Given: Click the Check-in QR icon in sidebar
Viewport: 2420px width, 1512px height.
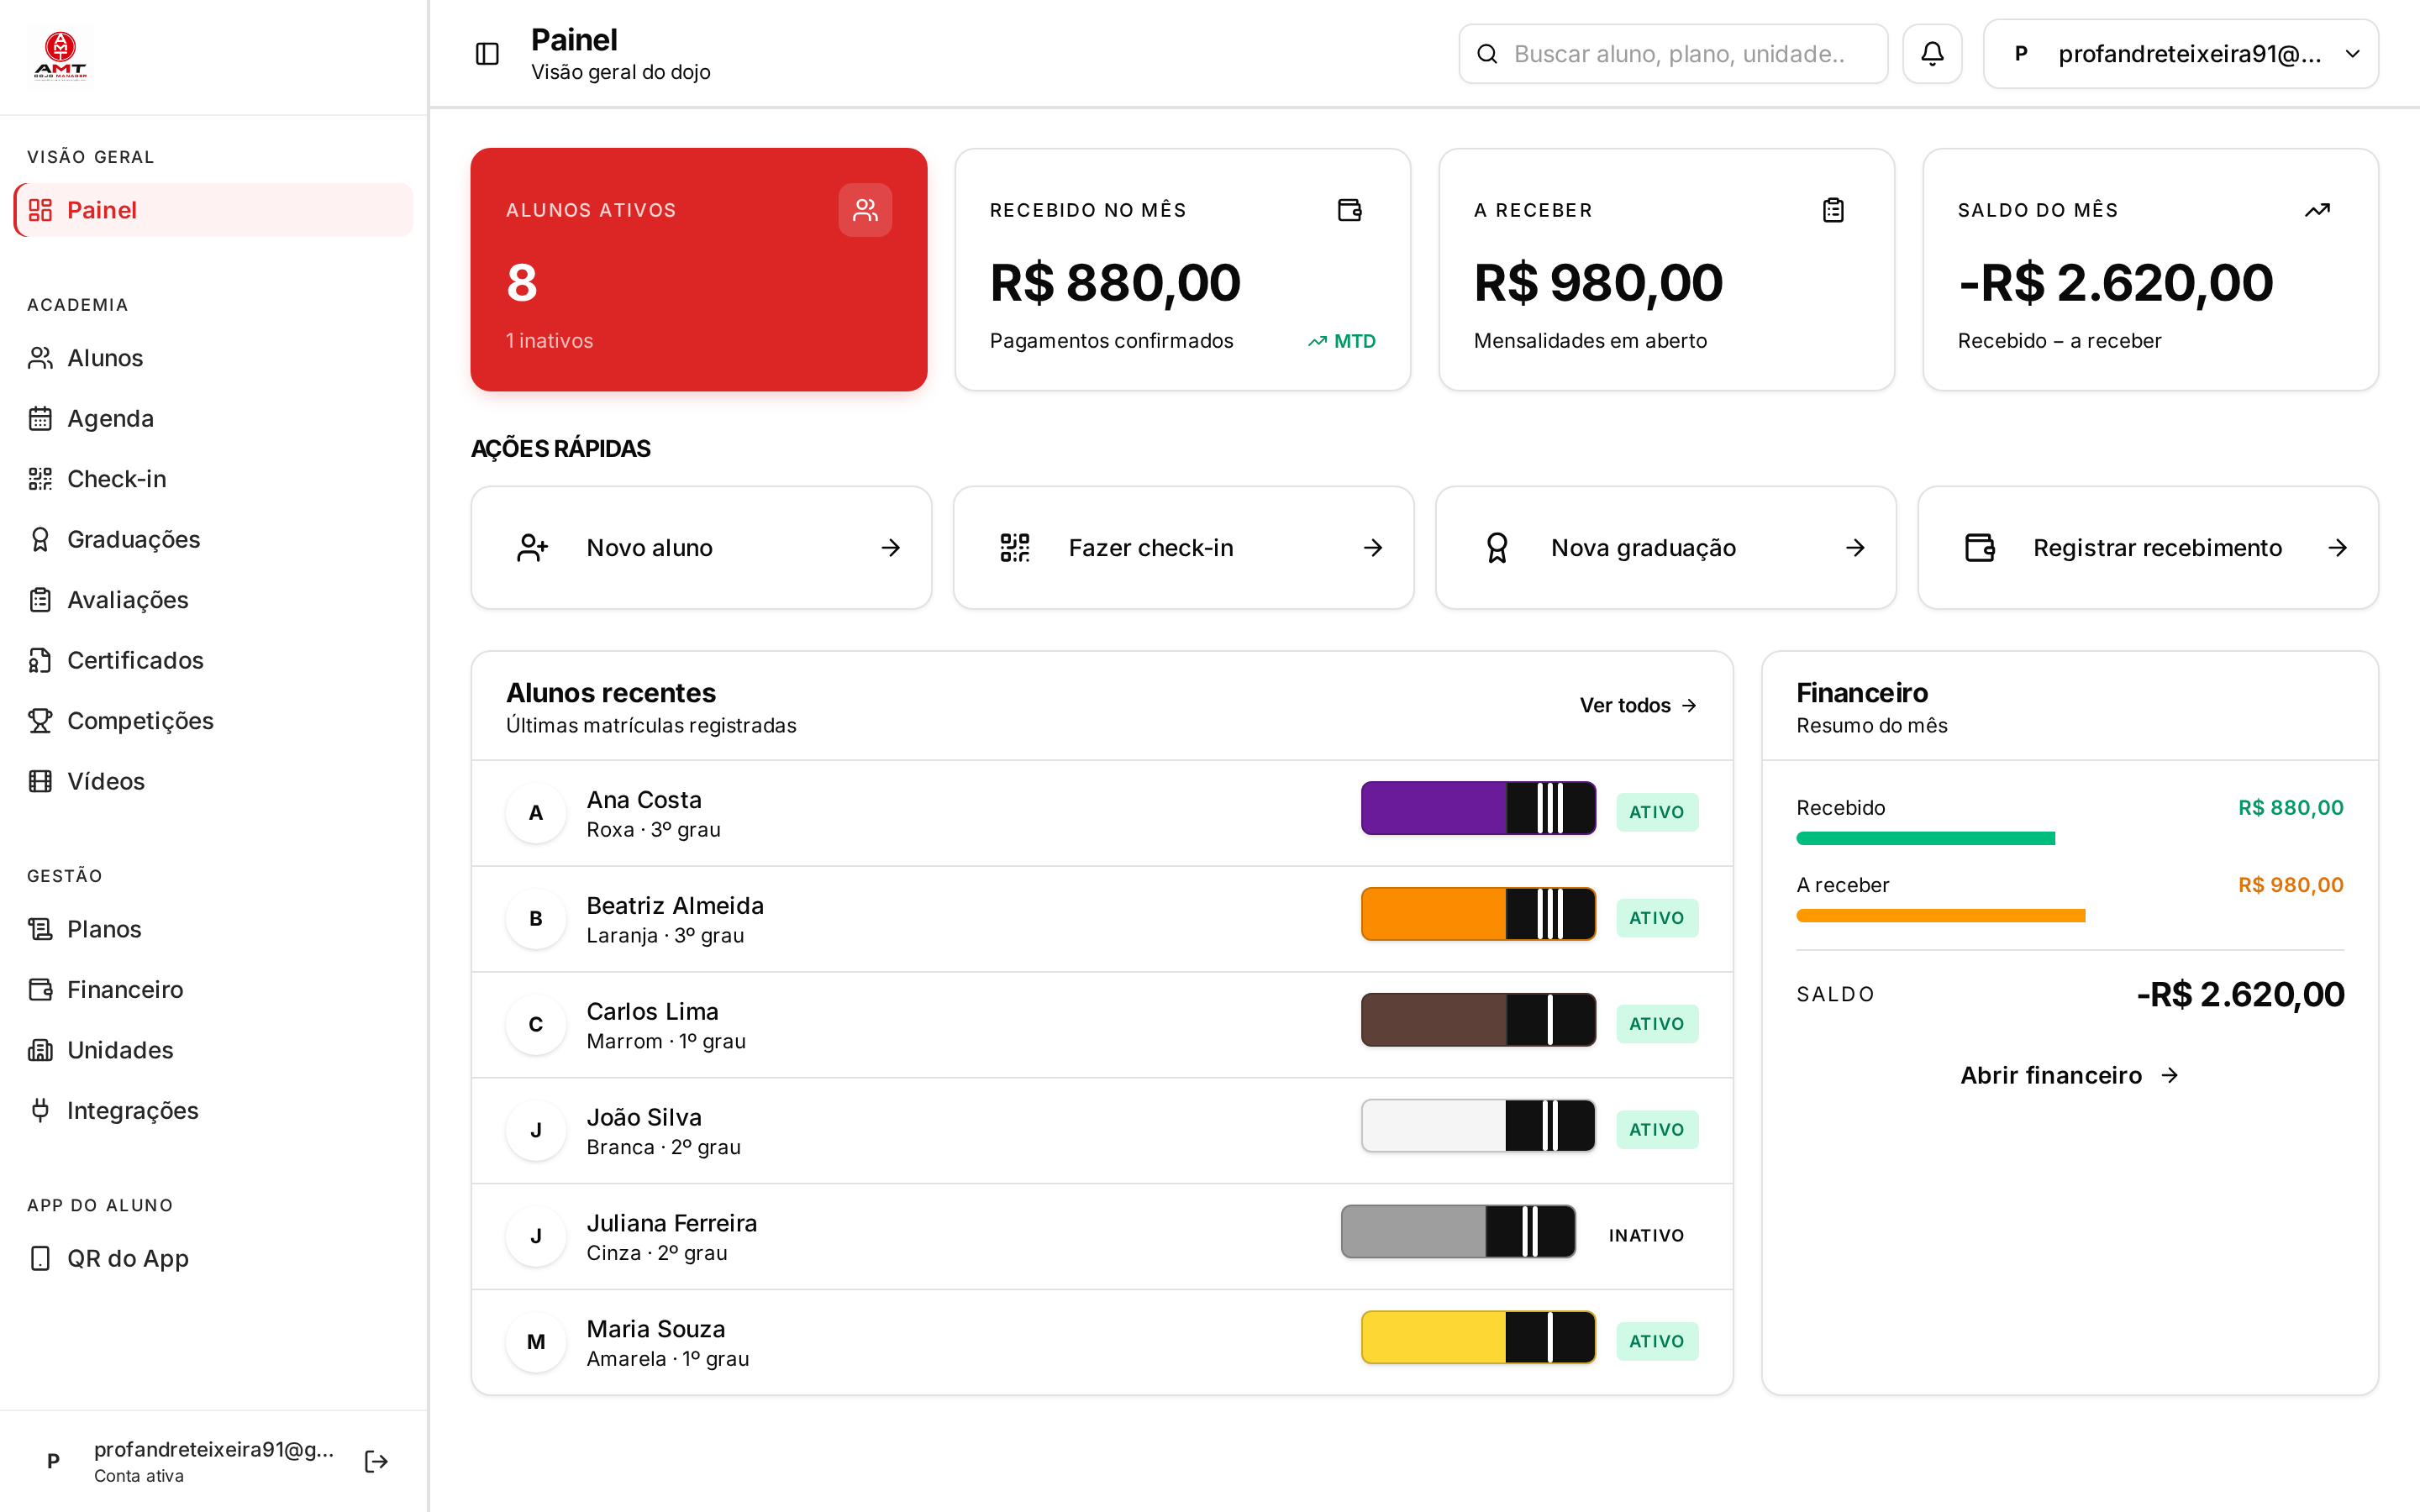Looking at the screenshot, I should pos(40,479).
